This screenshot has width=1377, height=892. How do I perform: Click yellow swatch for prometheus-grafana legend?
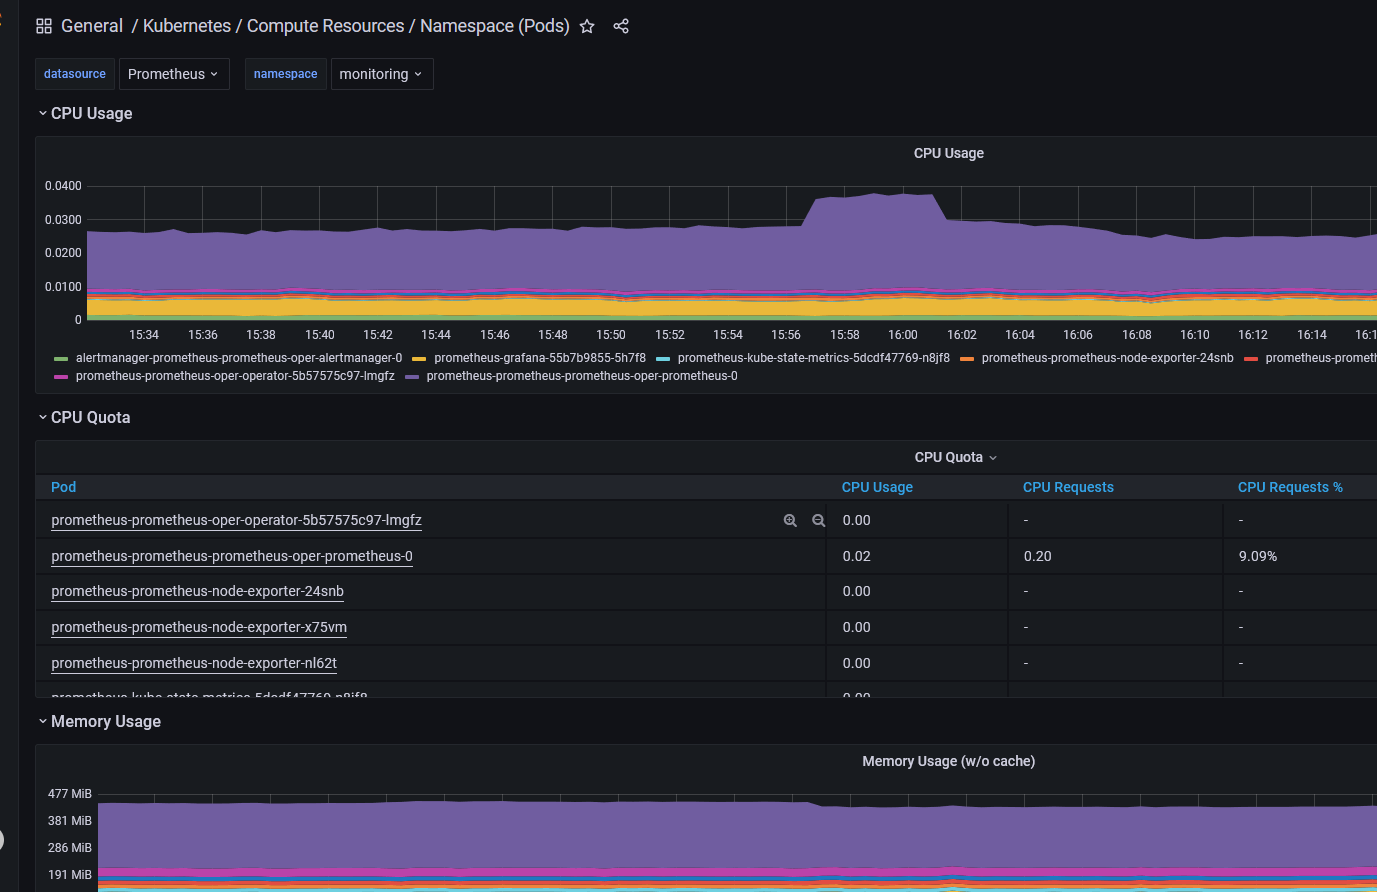[x=419, y=358]
